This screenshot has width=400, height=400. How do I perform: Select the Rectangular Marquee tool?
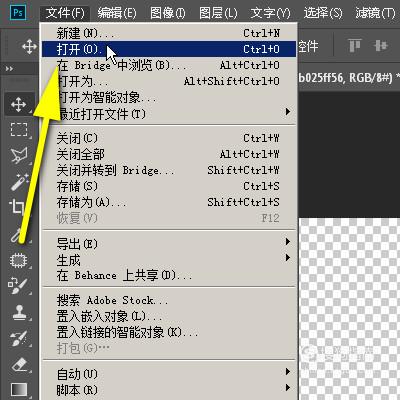(19, 130)
